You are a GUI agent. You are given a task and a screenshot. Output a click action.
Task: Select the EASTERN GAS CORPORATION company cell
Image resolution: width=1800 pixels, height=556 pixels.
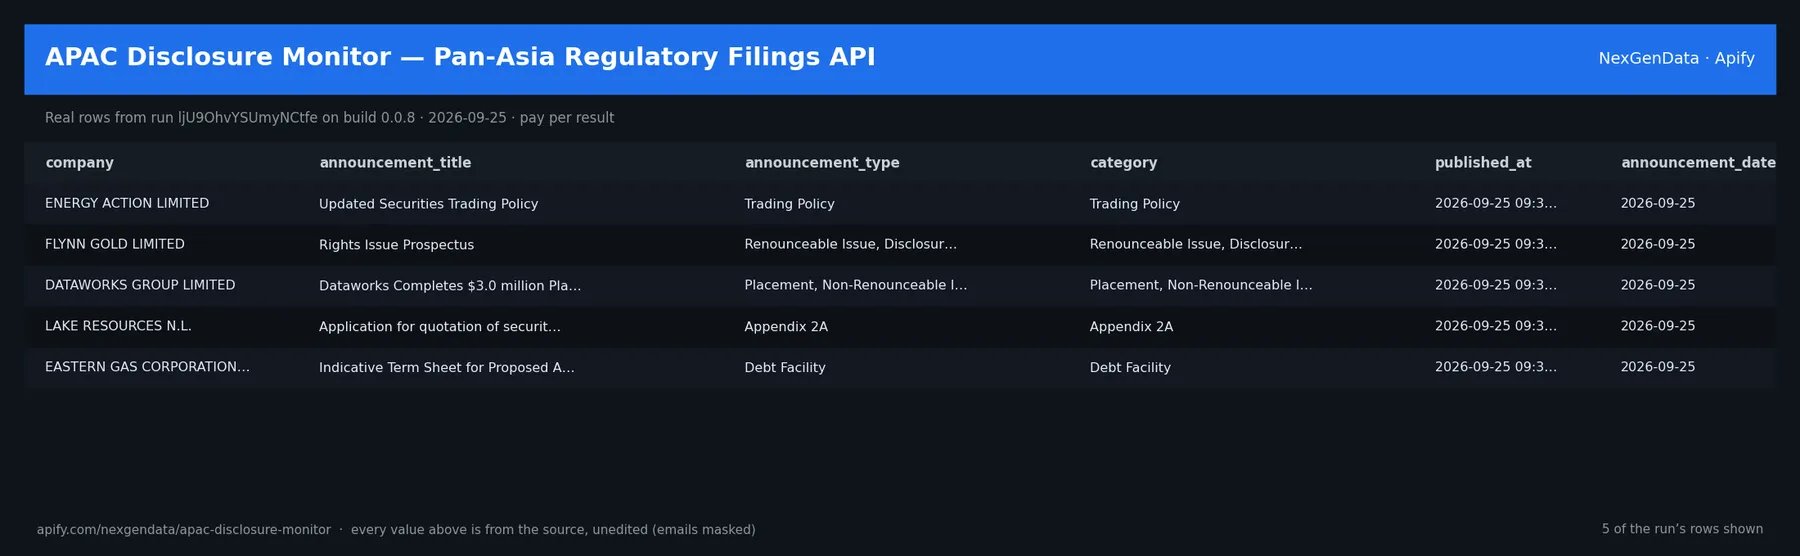coord(147,367)
